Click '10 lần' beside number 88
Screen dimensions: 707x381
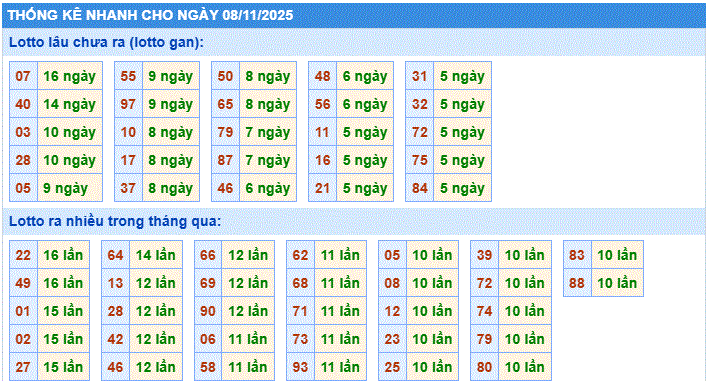[617, 283]
